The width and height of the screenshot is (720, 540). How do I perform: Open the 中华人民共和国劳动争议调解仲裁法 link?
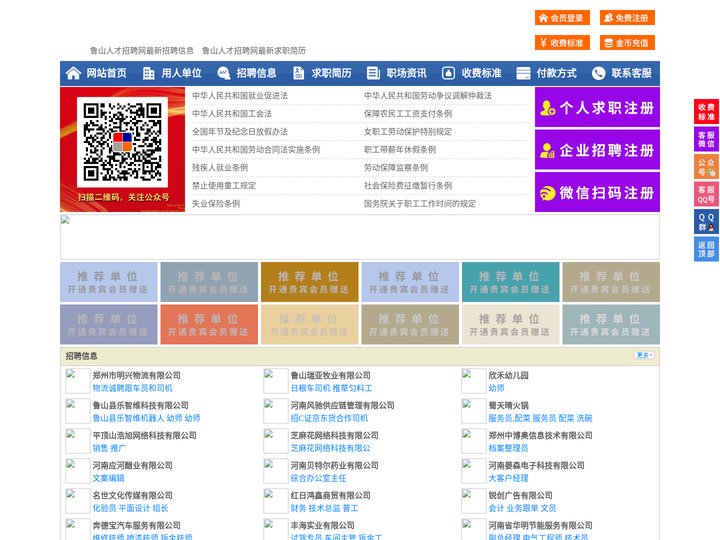pyautogui.click(x=428, y=96)
